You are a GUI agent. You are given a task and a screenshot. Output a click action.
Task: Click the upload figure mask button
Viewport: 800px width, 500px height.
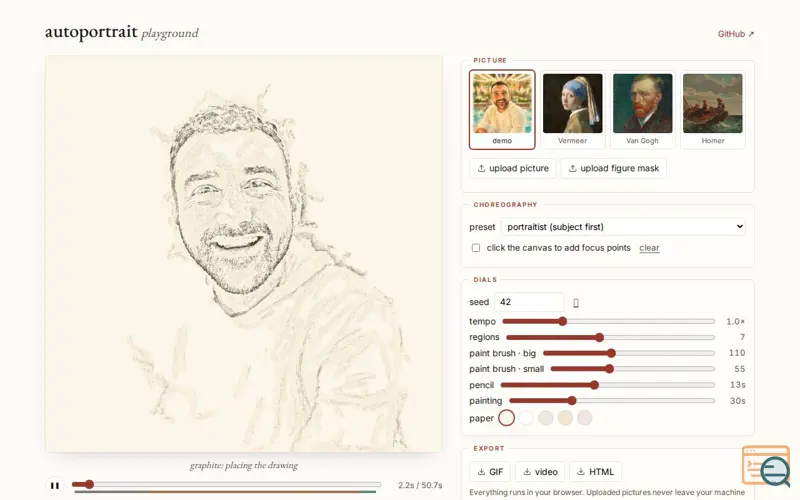(x=614, y=168)
